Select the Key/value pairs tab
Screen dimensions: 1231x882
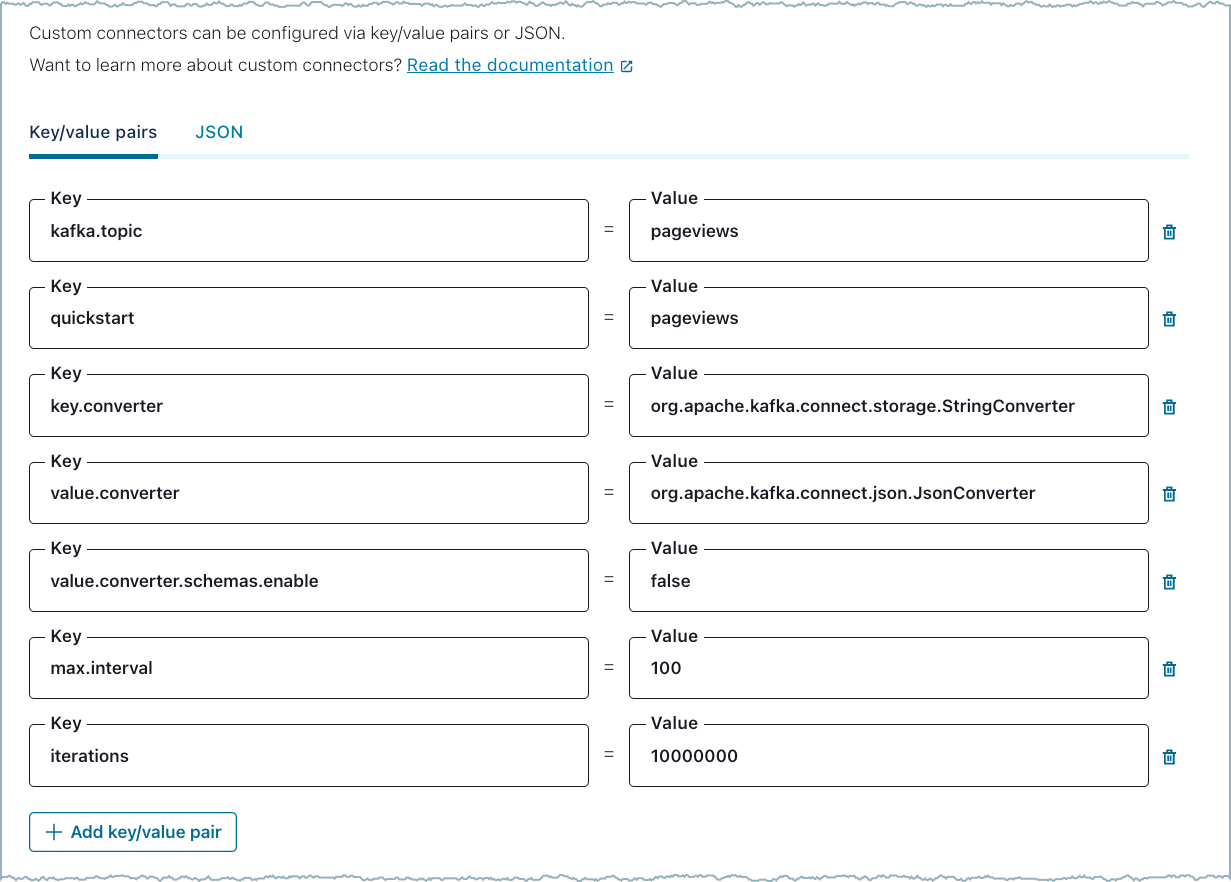tap(93, 132)
